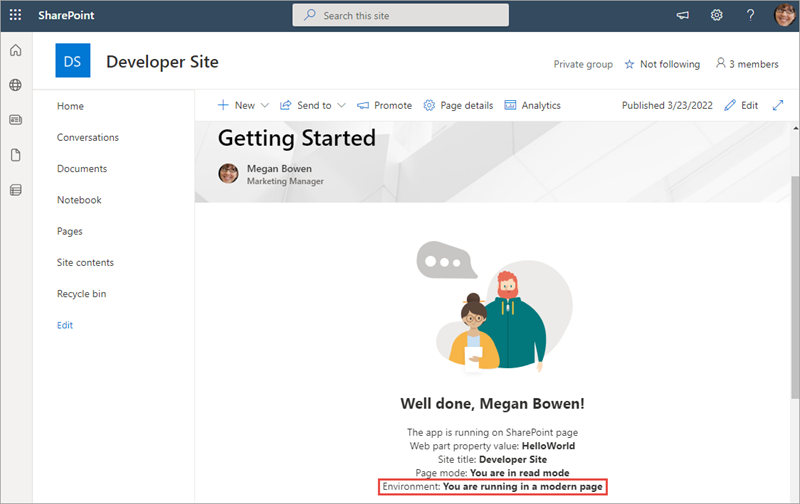Expand page to full-screen with arrows icon
The width and height of the screenshot is (800, 504).
778,105
